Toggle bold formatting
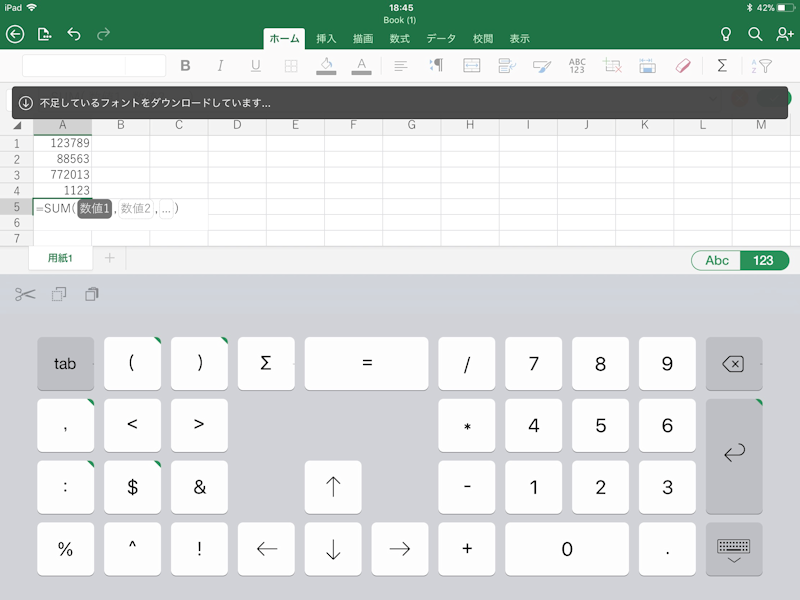The image size is (800, 600). point(185,65)
